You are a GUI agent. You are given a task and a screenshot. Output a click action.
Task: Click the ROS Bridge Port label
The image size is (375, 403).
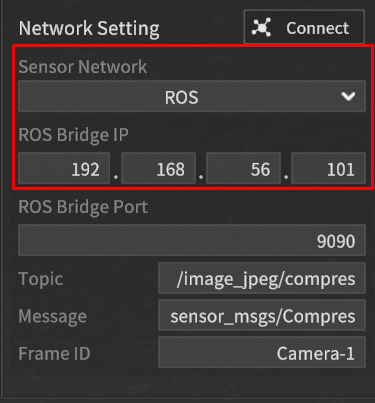pyautogui.click(x=83, y=207)
